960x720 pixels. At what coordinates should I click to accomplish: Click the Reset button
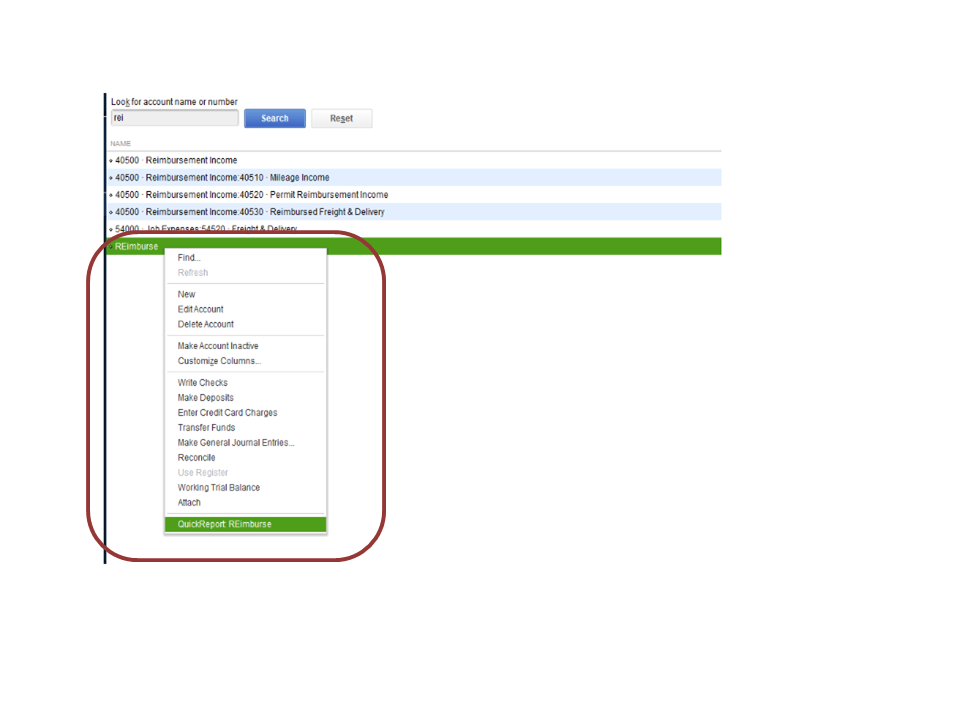click(342, 118)
